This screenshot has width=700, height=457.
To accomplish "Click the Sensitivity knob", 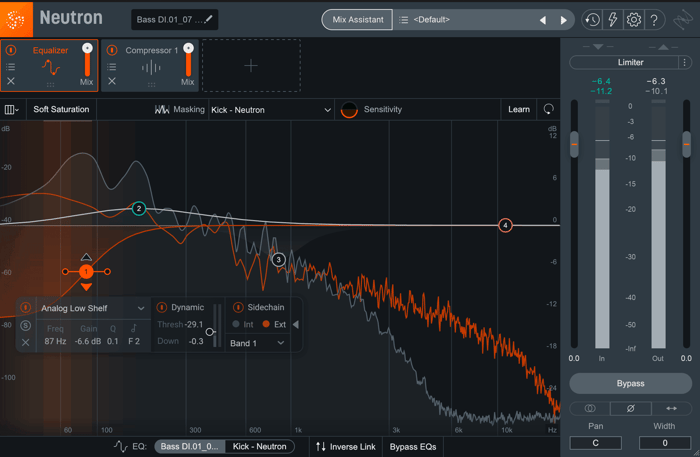I will 349,110.
